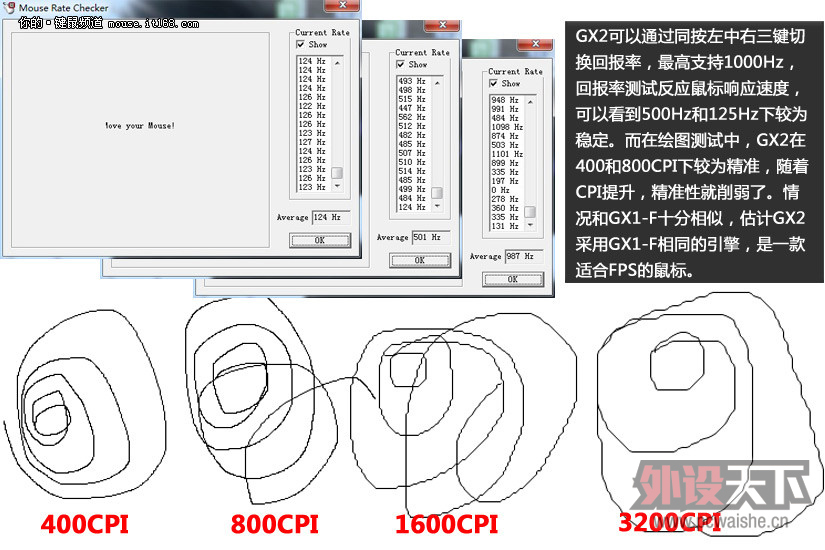Select the '512 Hz' list entry
Screen dimensions: 825x550
(412, 126)
